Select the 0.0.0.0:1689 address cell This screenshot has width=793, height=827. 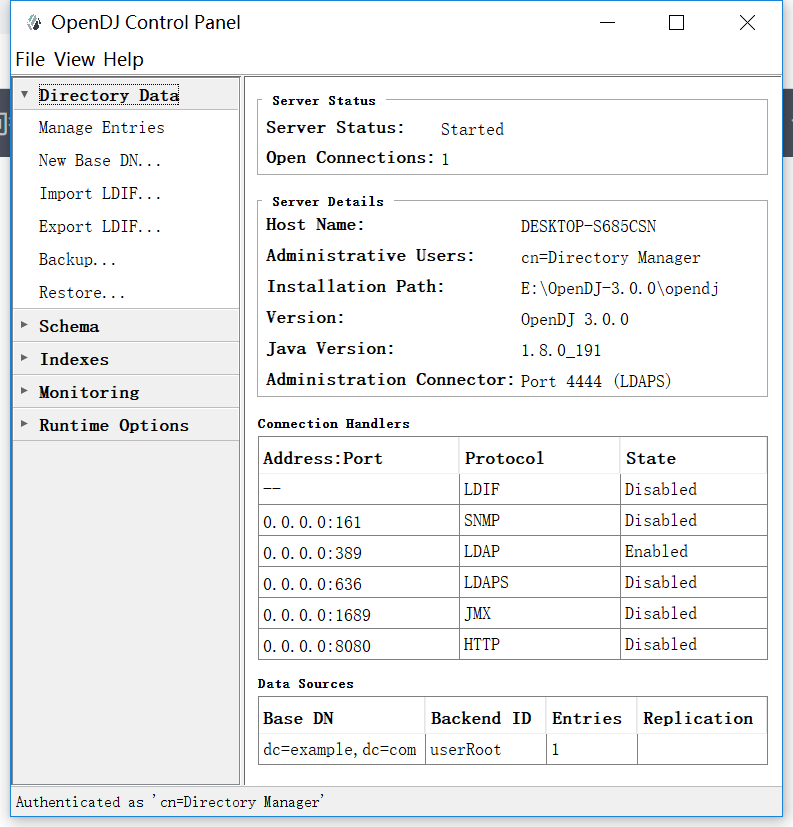pyautogui.click(x=359, y=614)
